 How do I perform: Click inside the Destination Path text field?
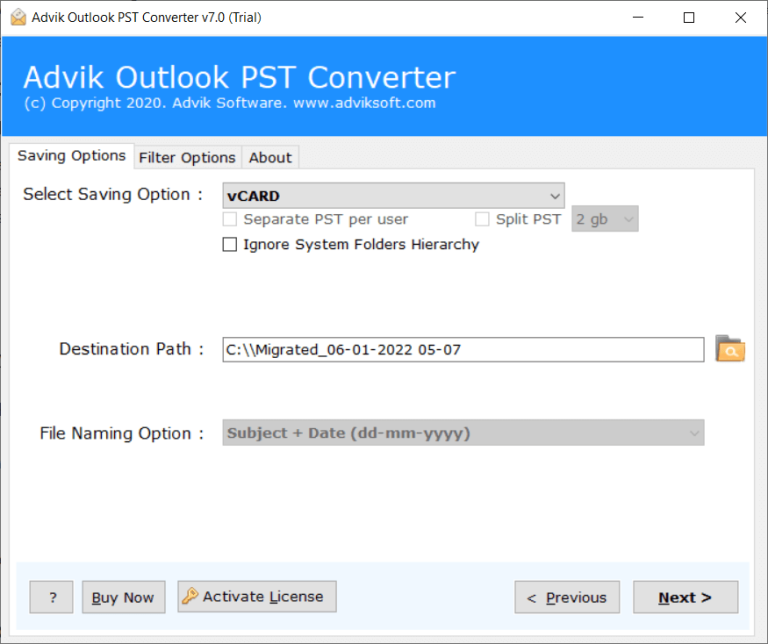click(x=463, y=349)
